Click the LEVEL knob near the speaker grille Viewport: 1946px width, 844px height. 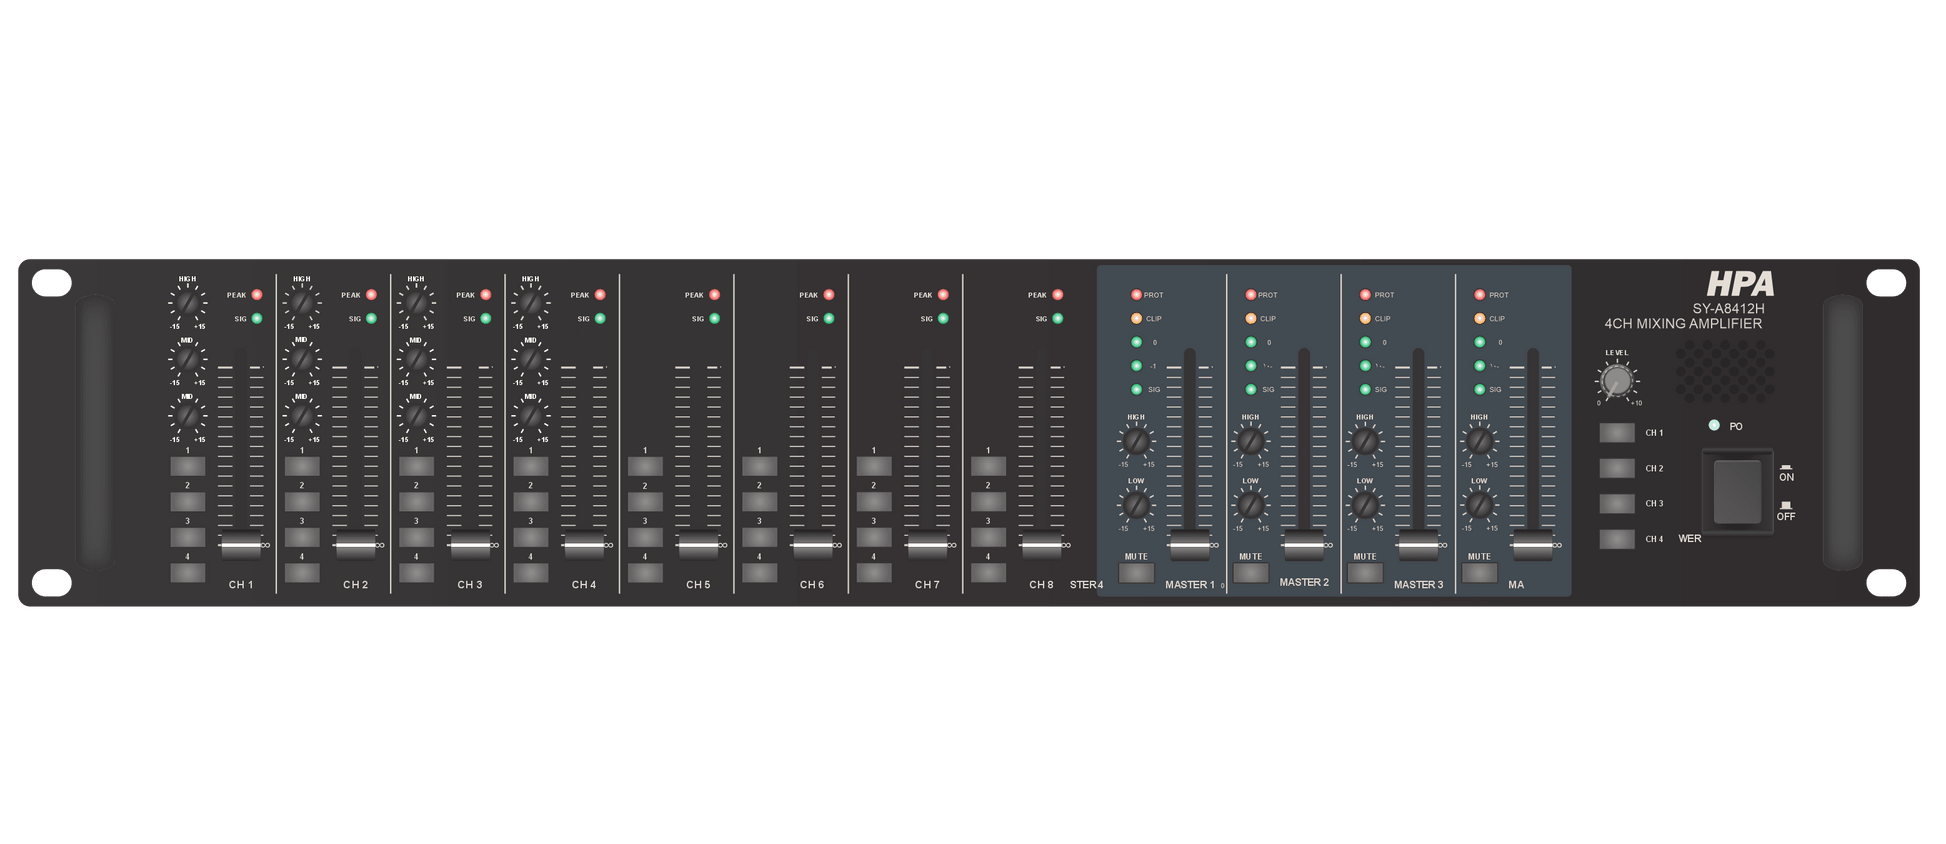[x=1616, y=381]
